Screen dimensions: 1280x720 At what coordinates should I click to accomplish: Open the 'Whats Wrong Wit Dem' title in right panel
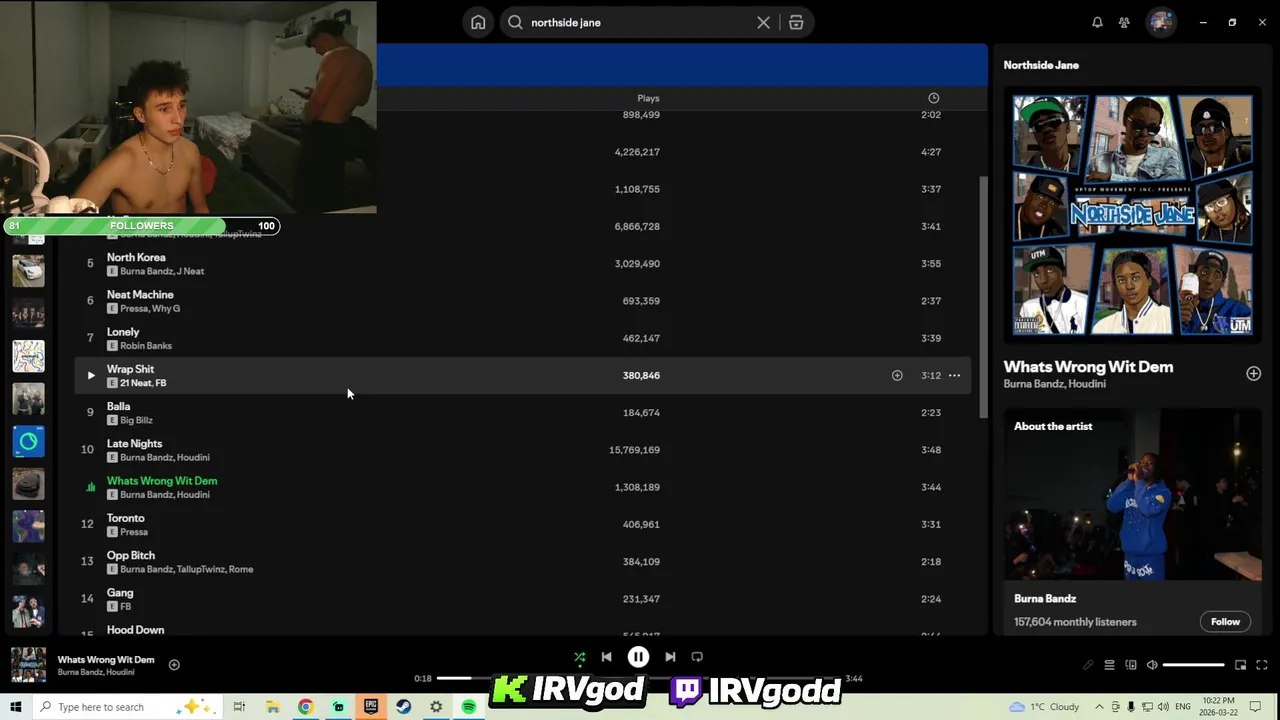click(x=1088, y=367)
